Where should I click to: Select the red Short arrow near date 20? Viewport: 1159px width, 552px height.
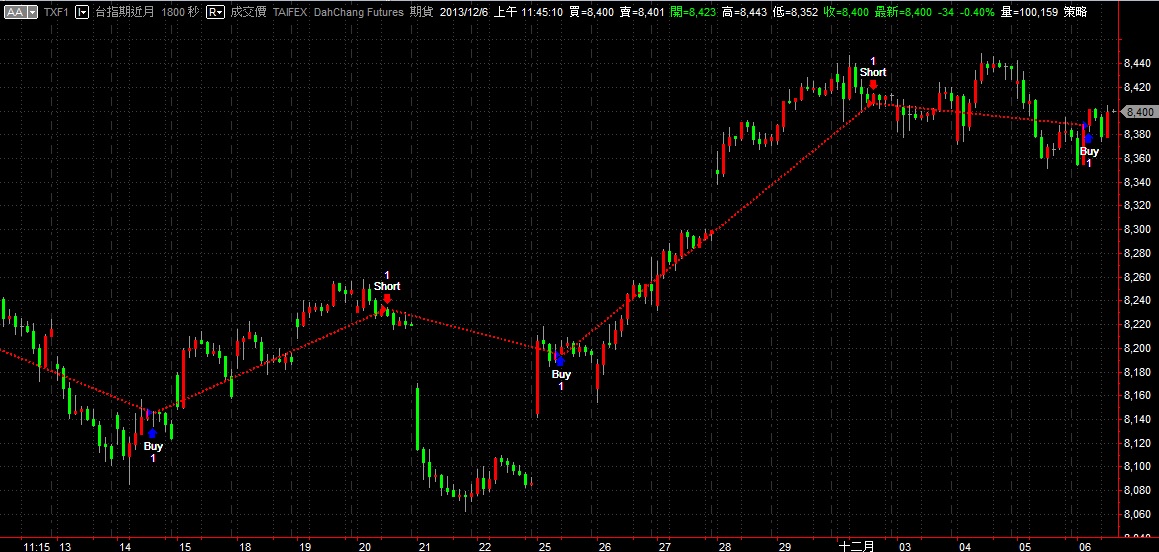click(387, 299)
